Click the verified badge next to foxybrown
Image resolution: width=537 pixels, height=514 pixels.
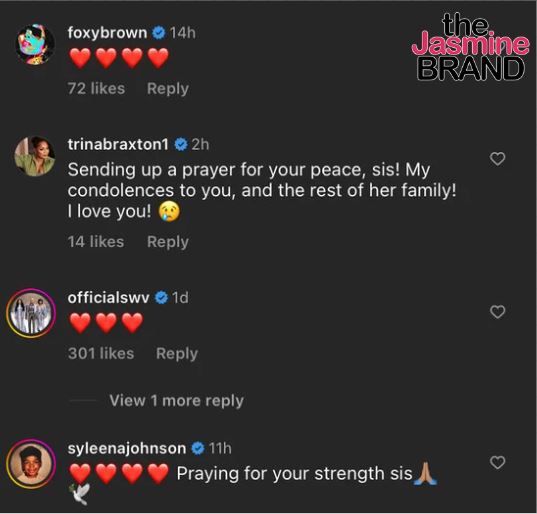click(159, 33)
